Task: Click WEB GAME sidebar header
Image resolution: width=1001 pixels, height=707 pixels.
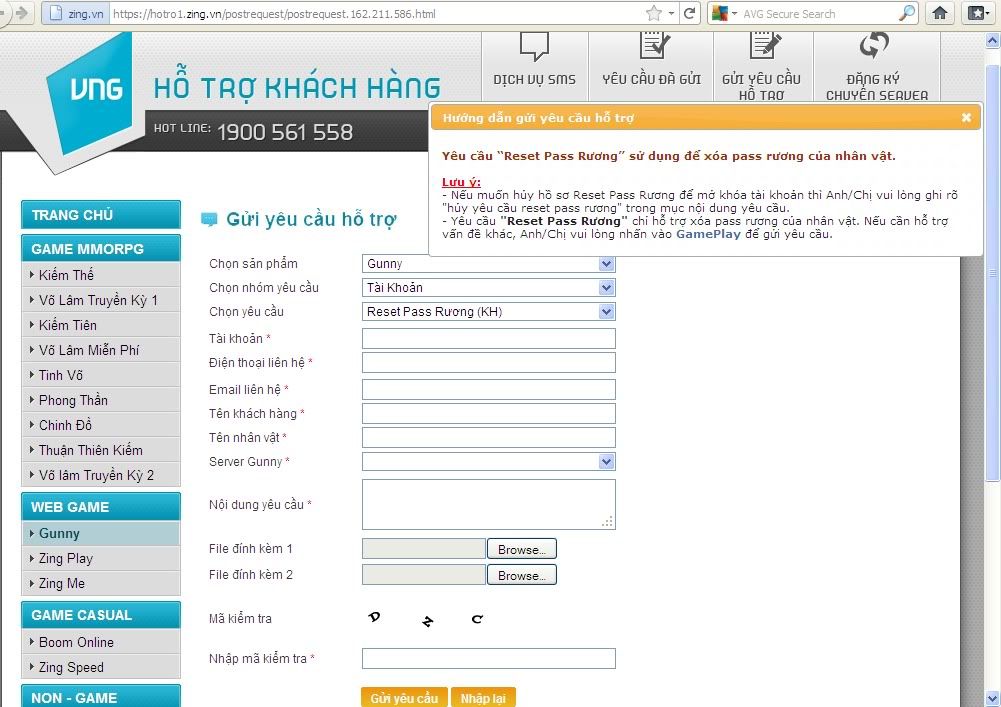Action: click(101, 506)
